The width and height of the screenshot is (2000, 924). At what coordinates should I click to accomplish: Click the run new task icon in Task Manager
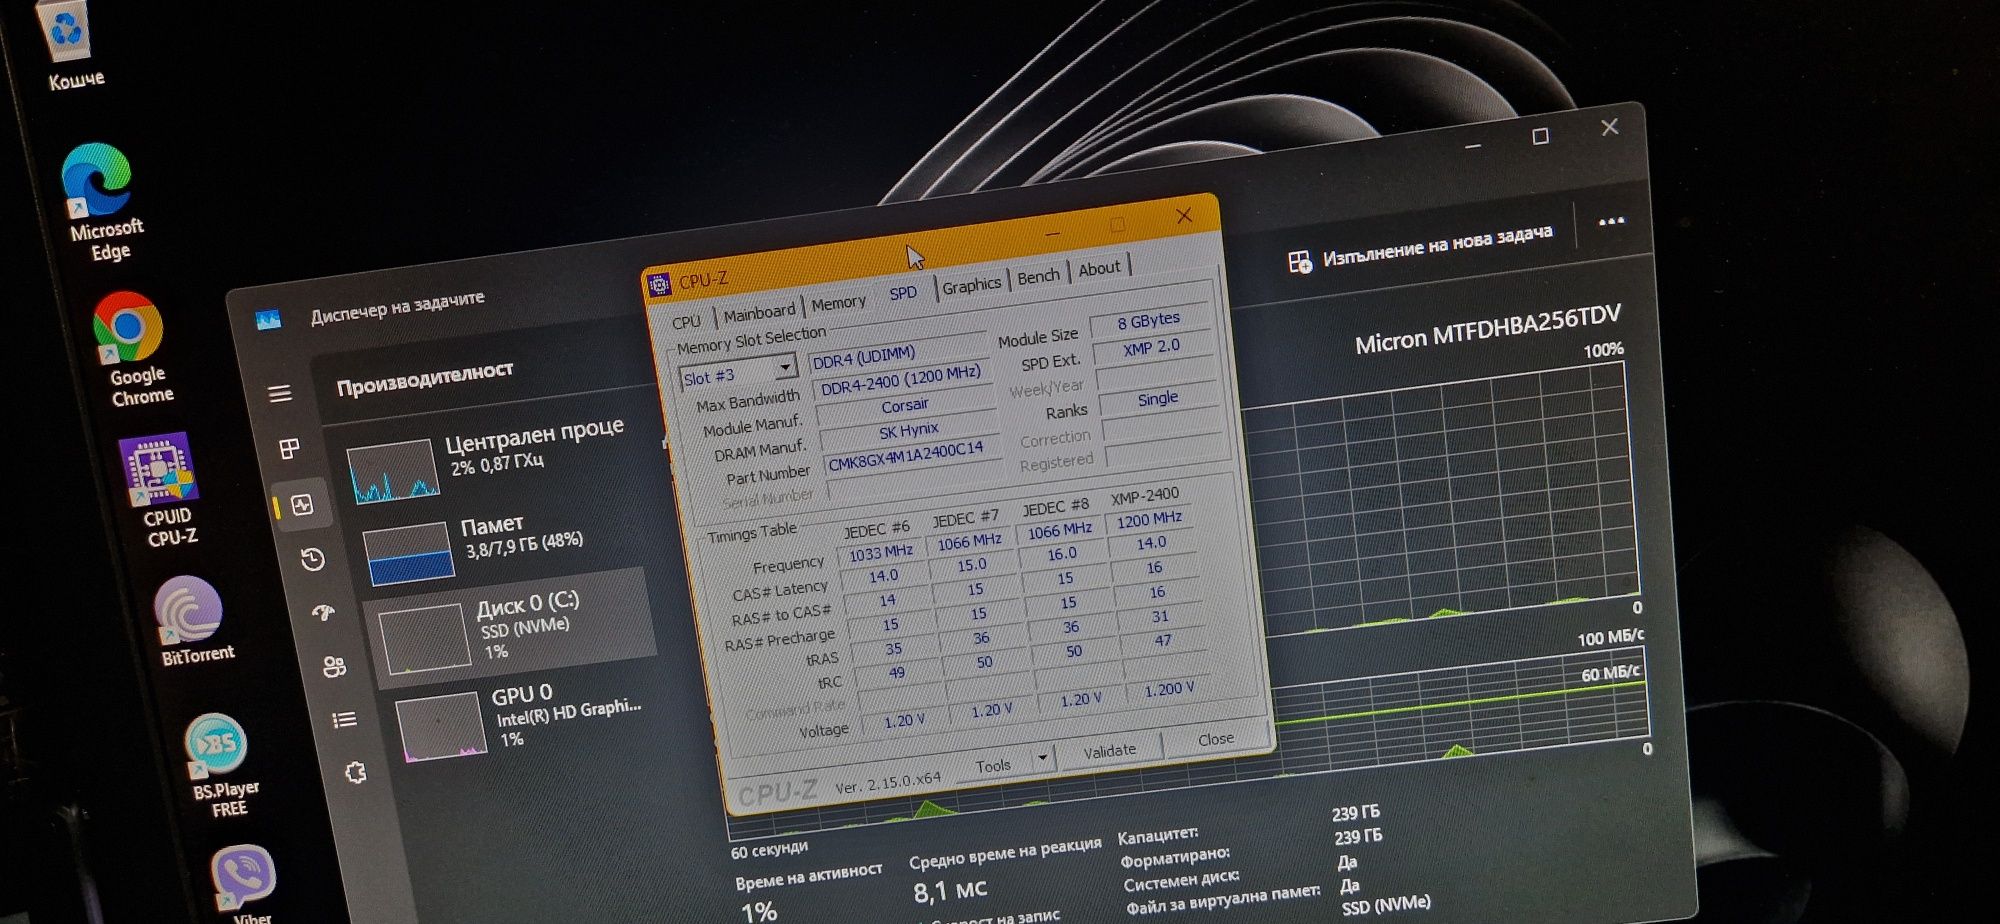[1299, 262]
